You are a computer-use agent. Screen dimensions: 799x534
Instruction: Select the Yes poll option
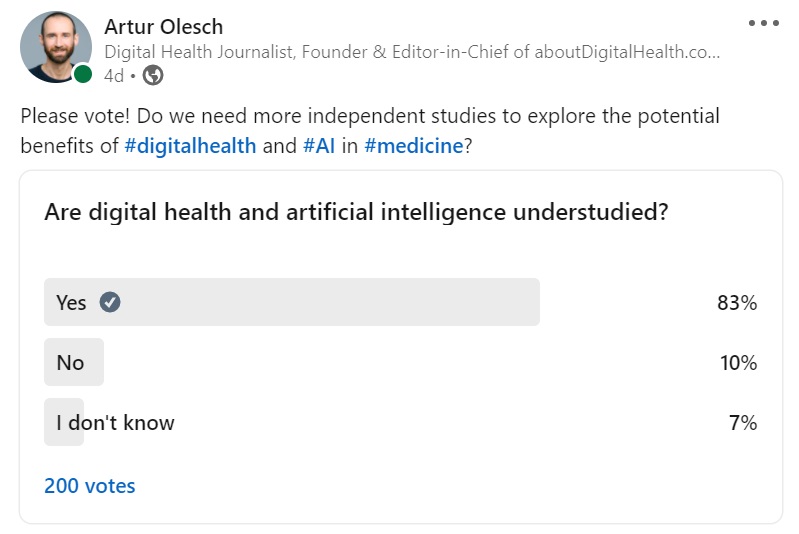coord(291,302)
